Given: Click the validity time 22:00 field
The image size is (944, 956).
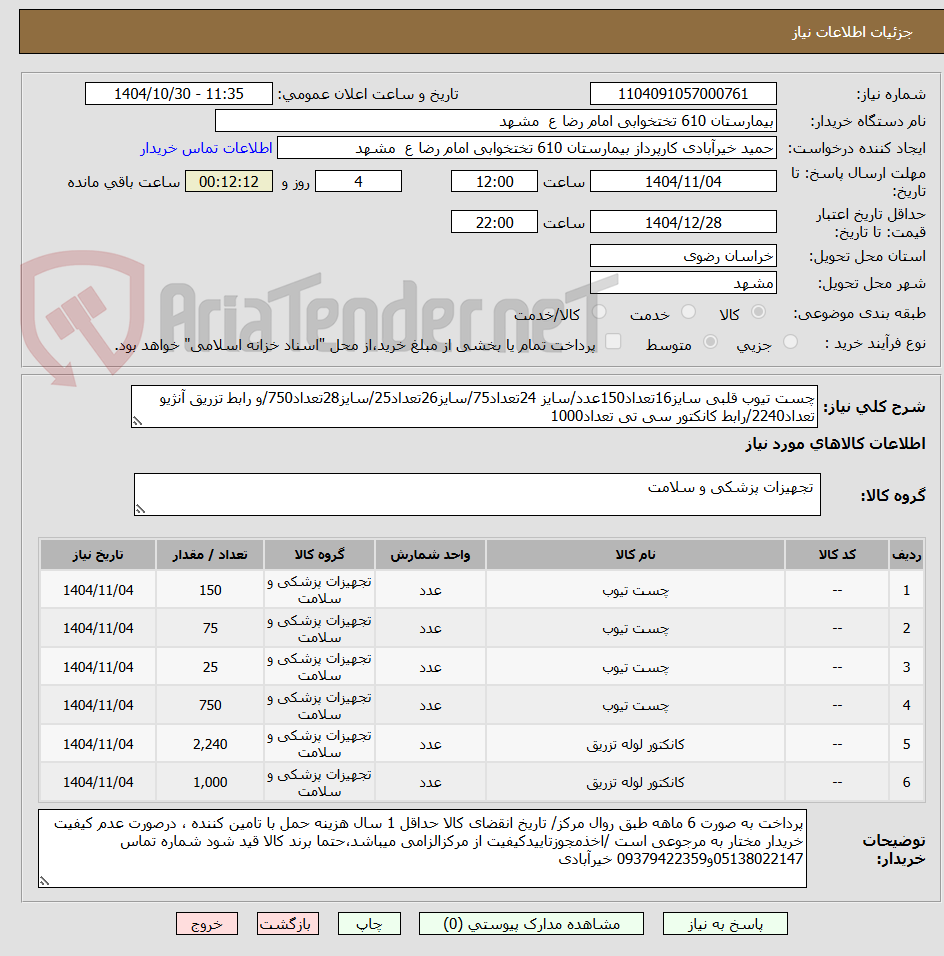Looking at the screenshot, I should click(x=495, y=223).
